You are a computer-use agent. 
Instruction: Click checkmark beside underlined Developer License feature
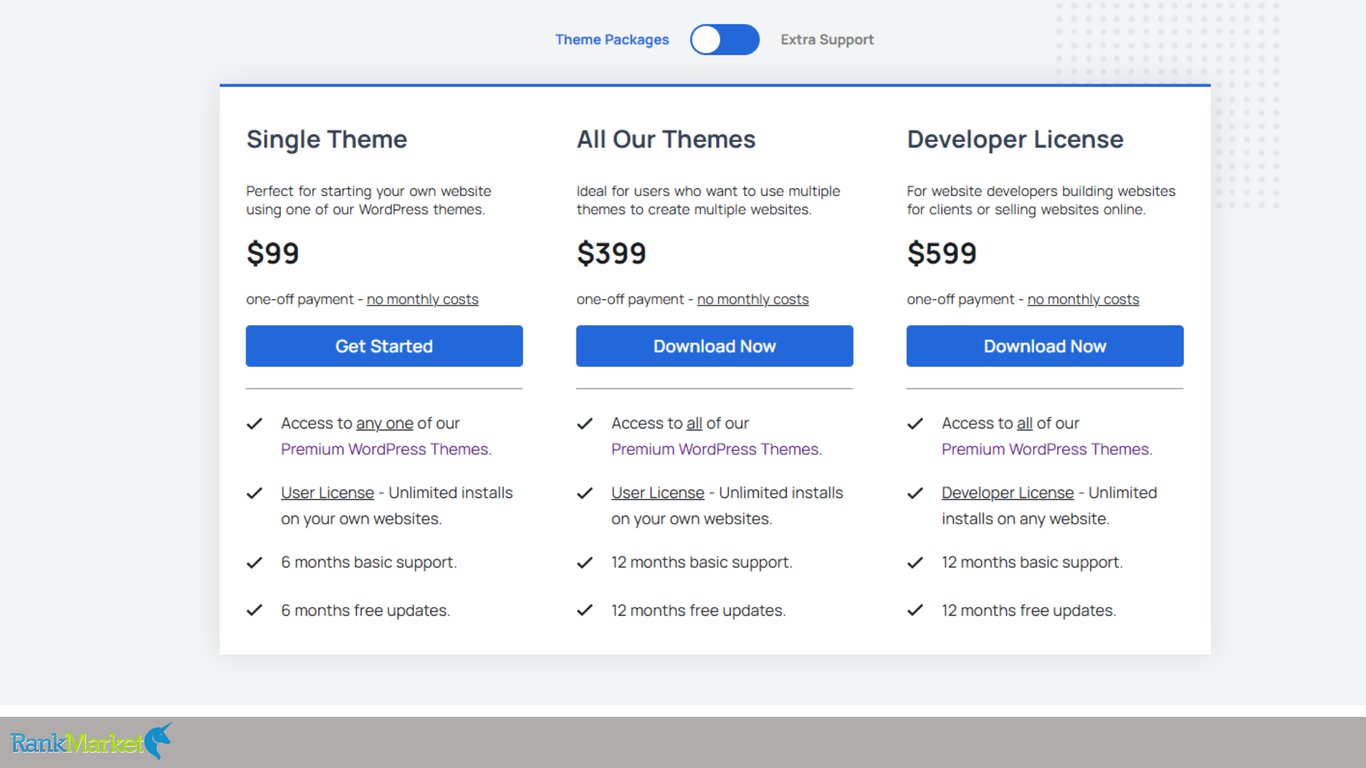(x=915, y=493)
